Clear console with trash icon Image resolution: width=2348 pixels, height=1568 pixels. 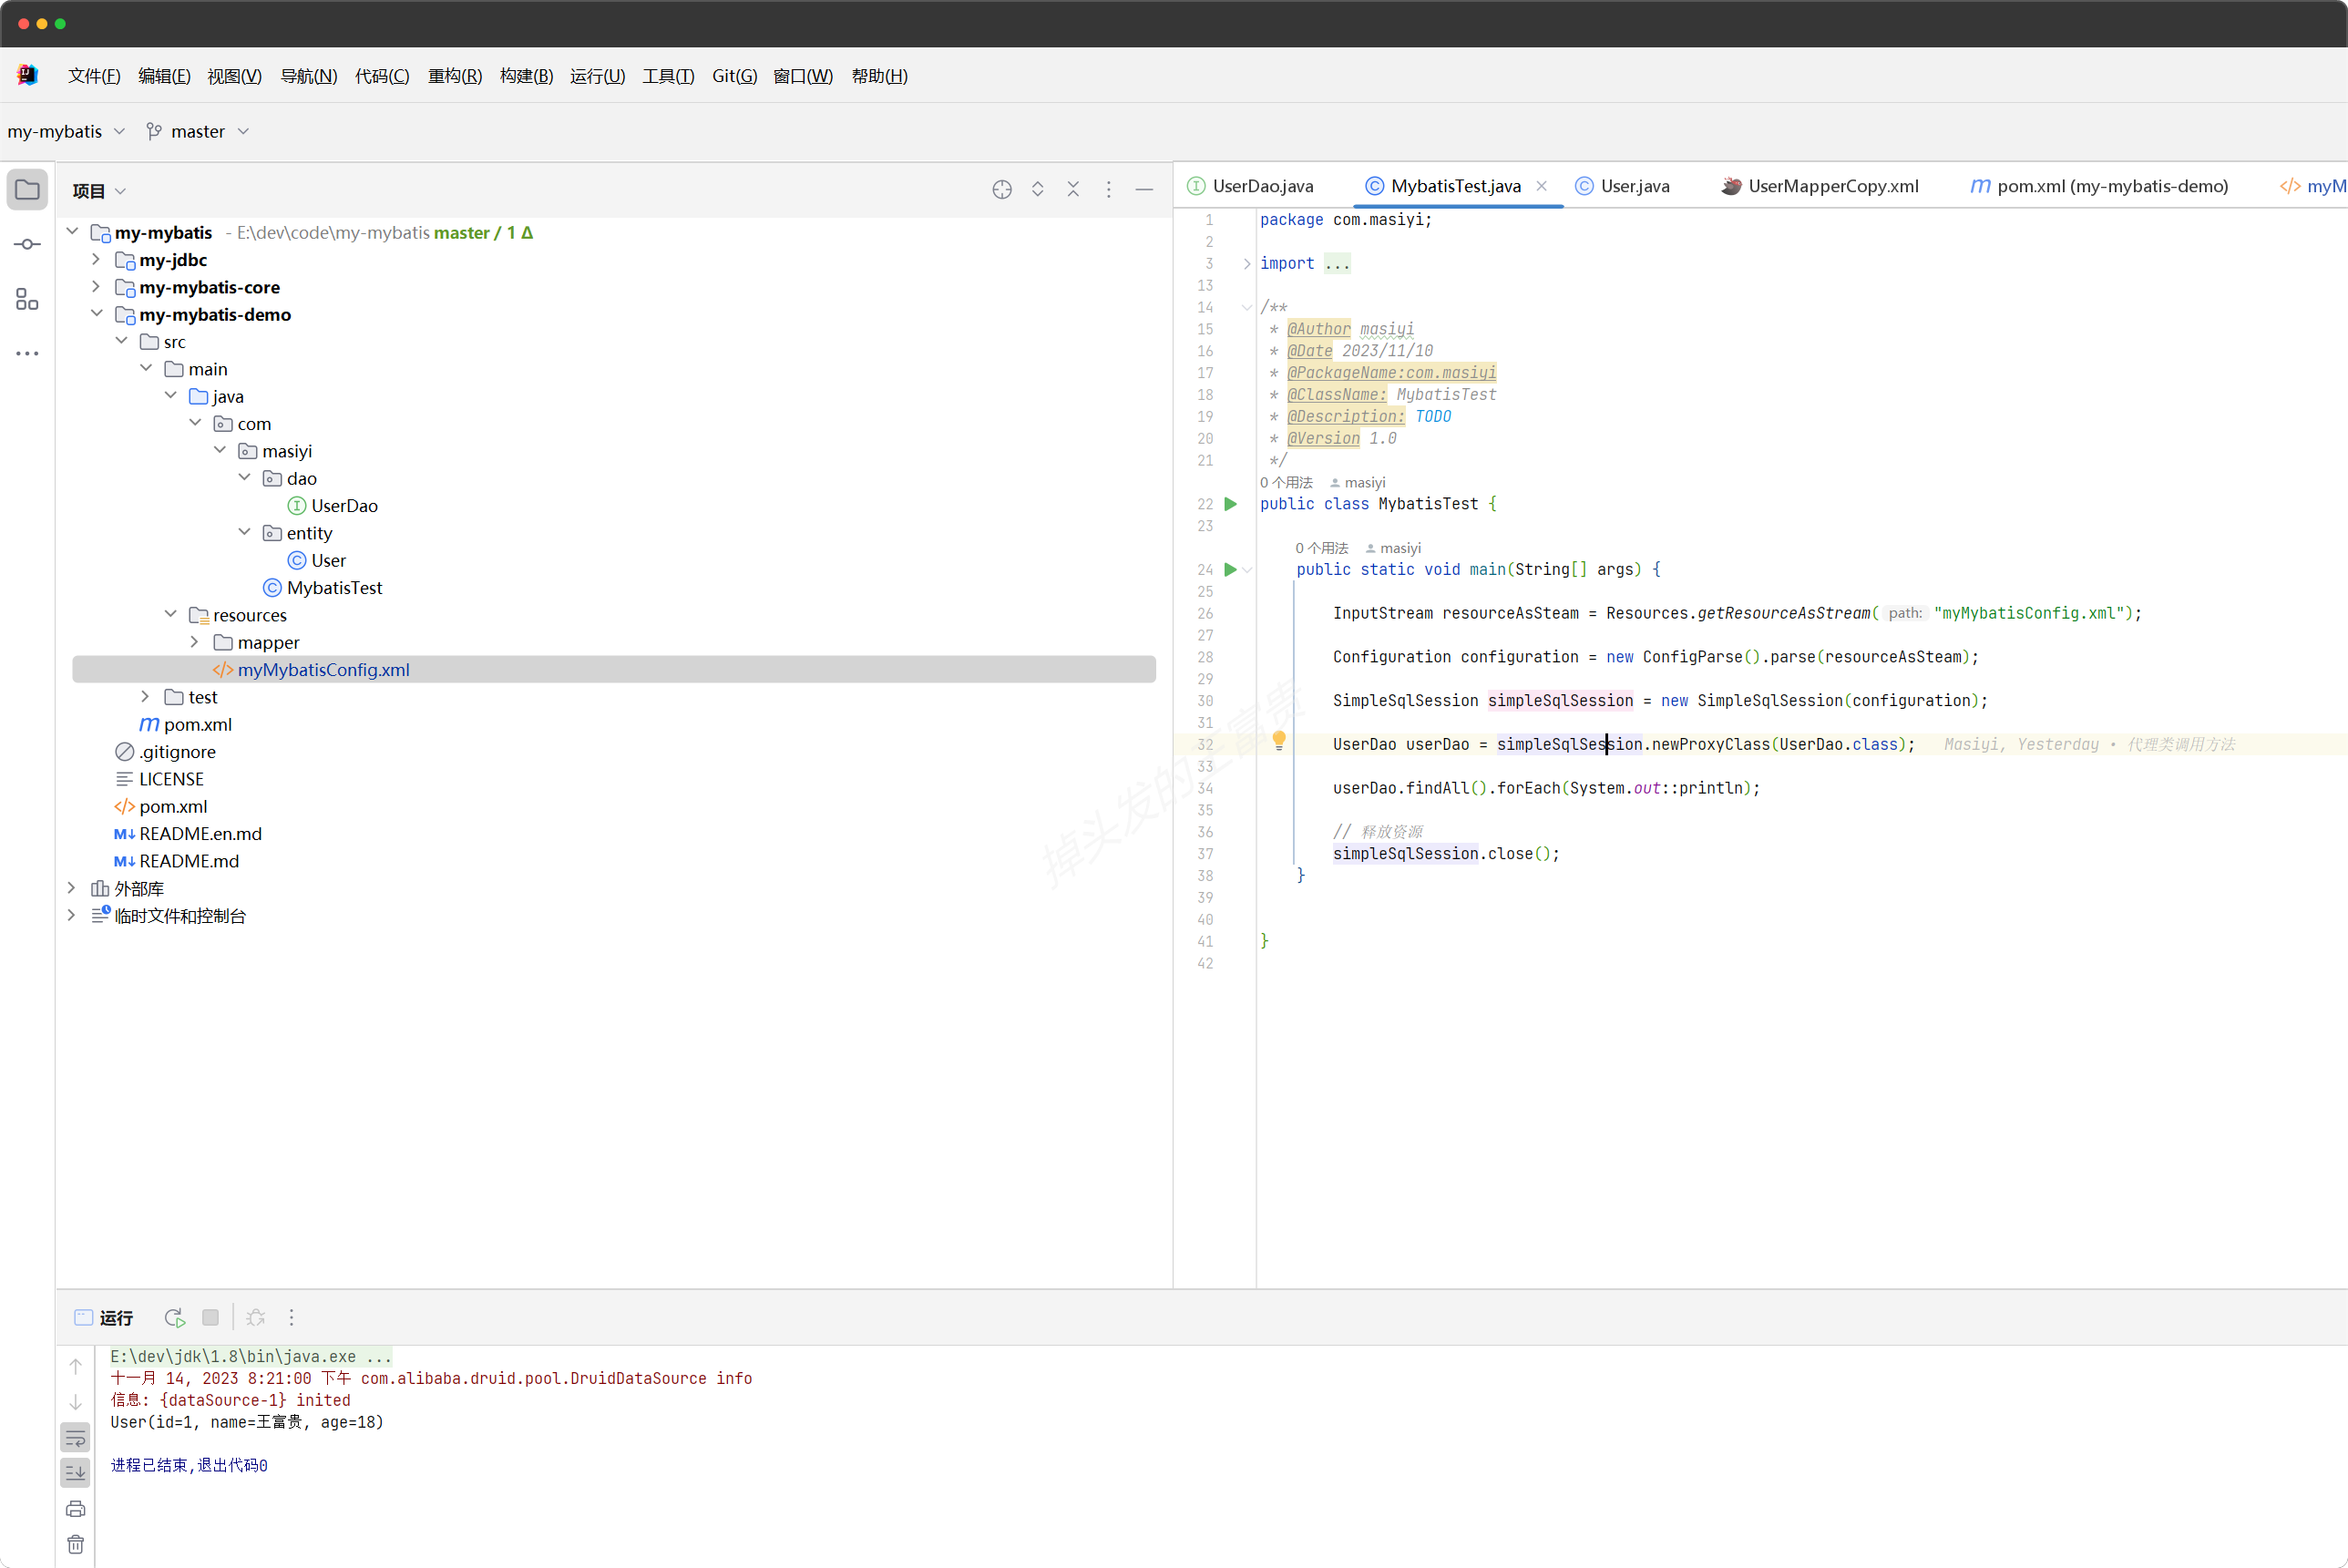point(76,1544)
